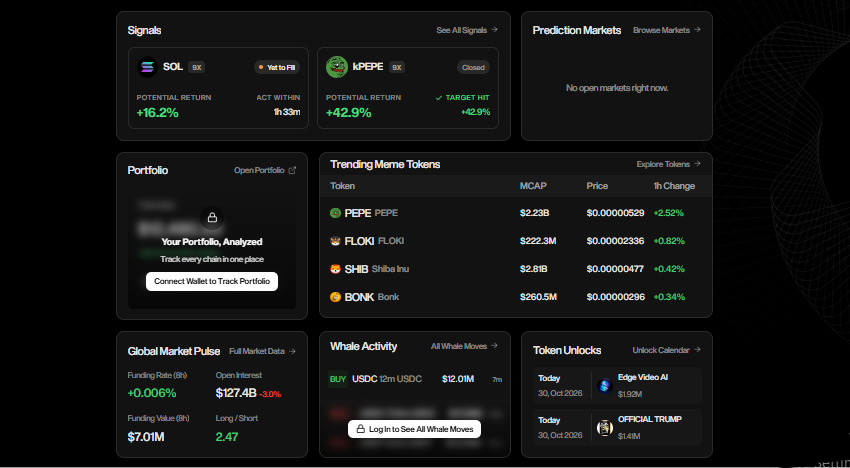Viewport: 850px width, 468px height.
Task: Click the 9X leverage badge on SOL
Action: (x=196, y=67)
